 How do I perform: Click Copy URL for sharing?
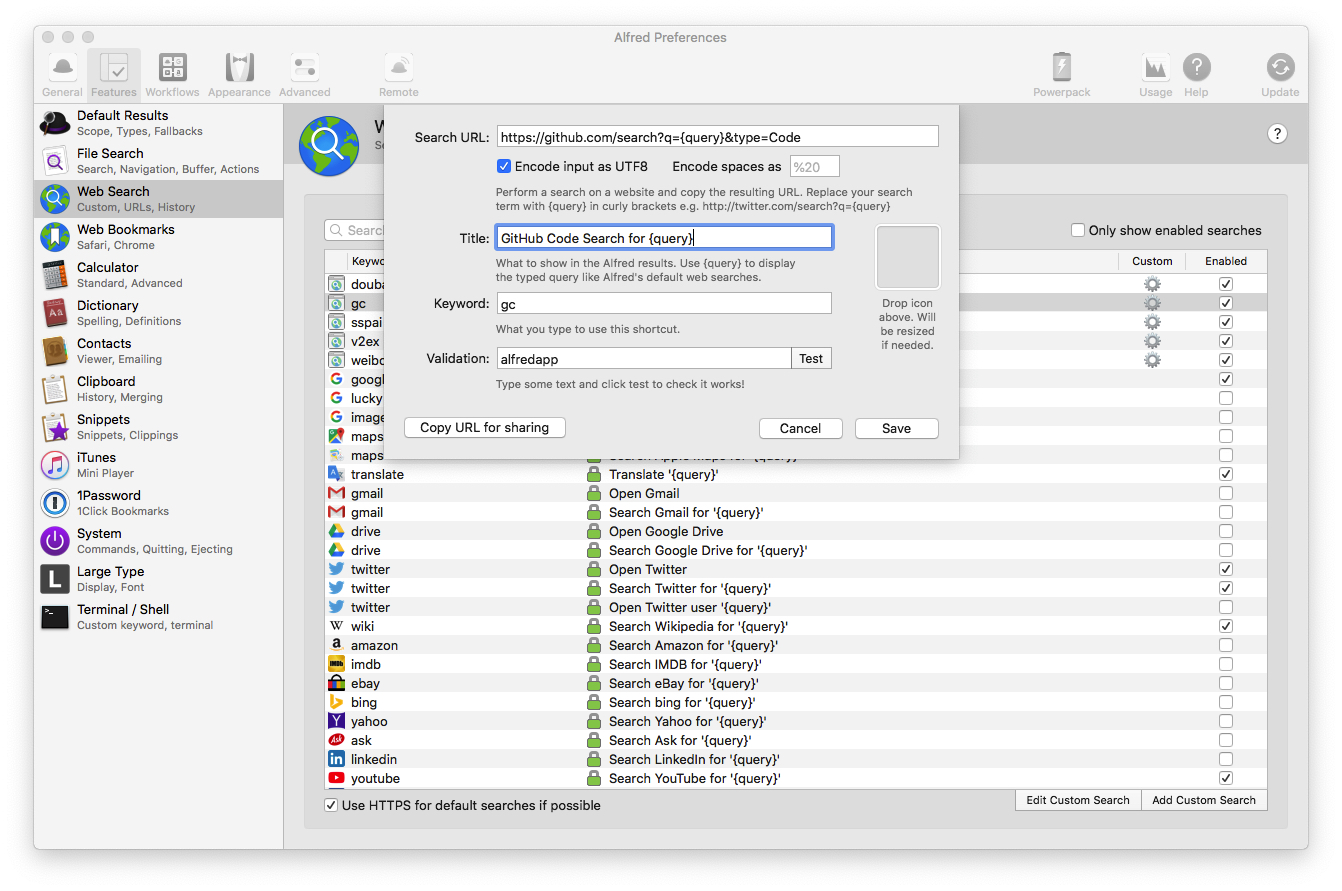point(484,427)
